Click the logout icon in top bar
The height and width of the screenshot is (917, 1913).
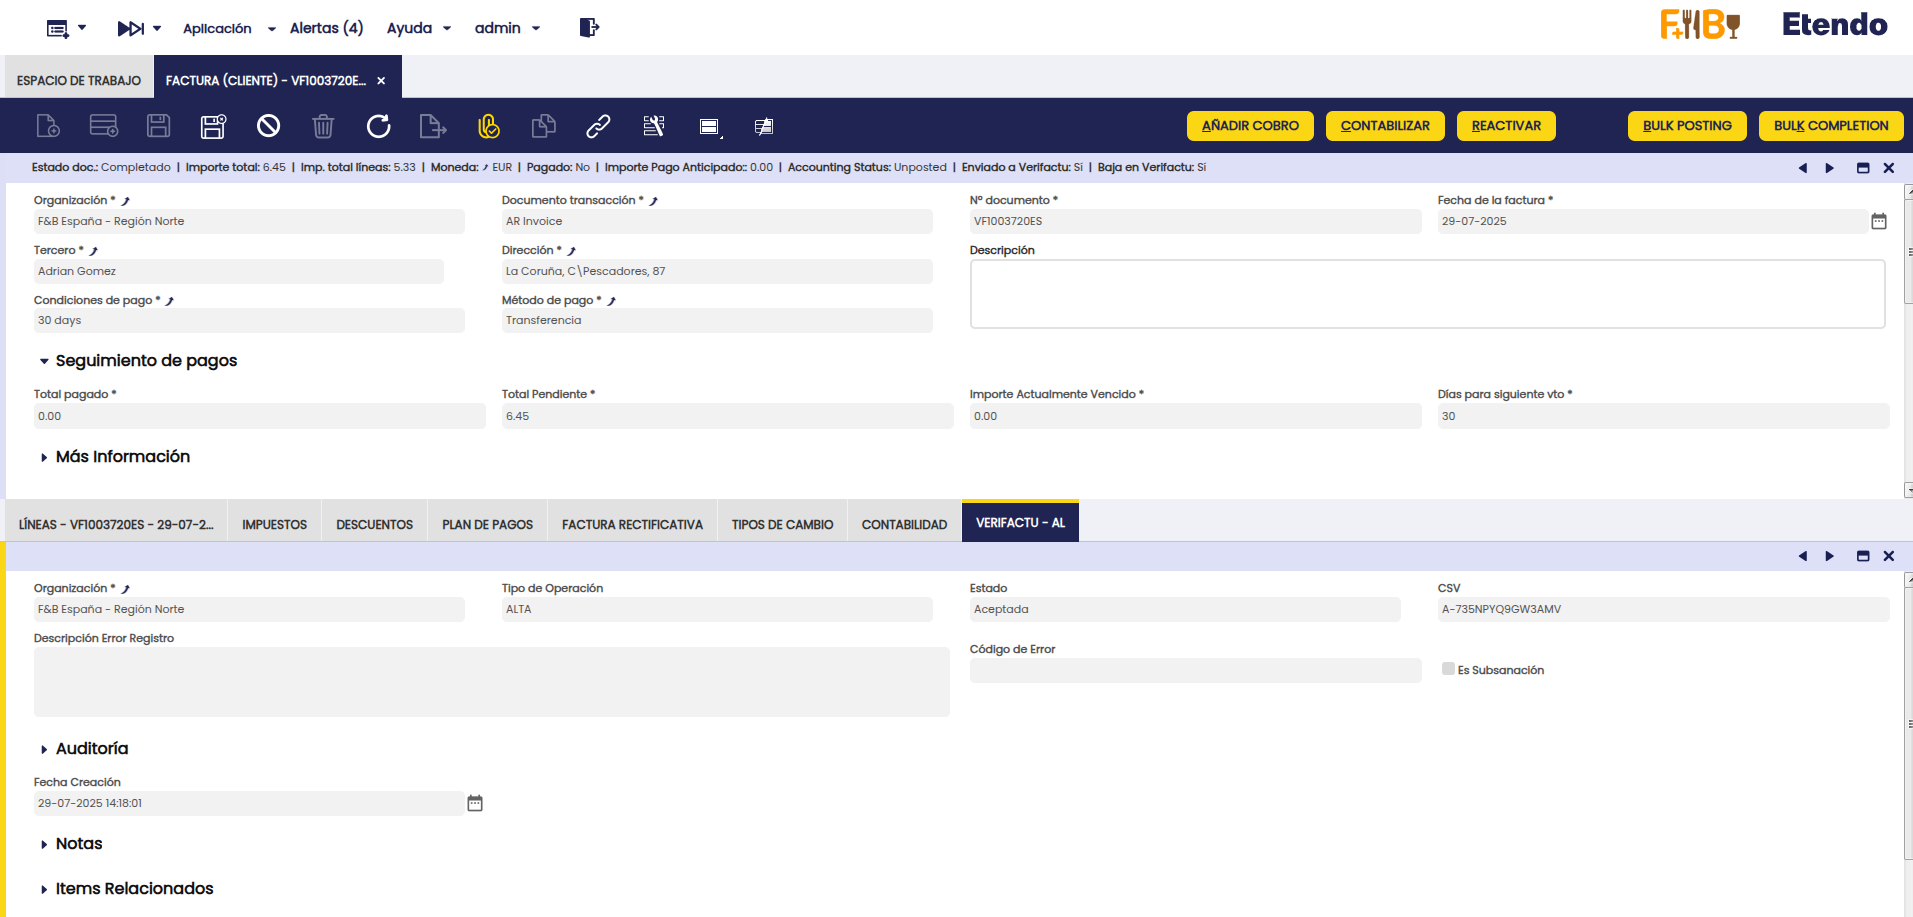(589, 28)
